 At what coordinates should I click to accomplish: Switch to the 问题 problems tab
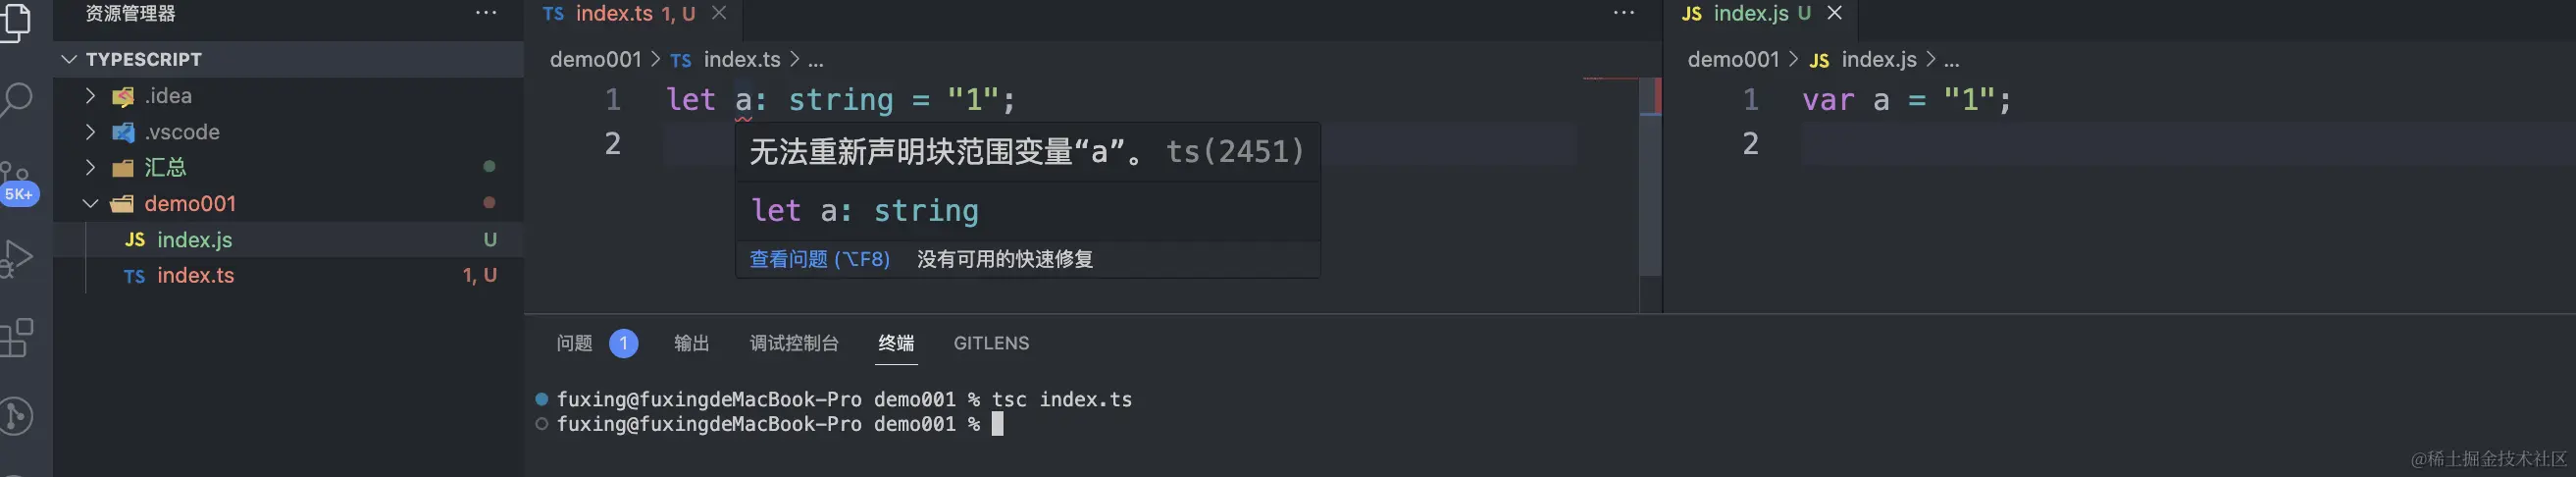[574, 343]
